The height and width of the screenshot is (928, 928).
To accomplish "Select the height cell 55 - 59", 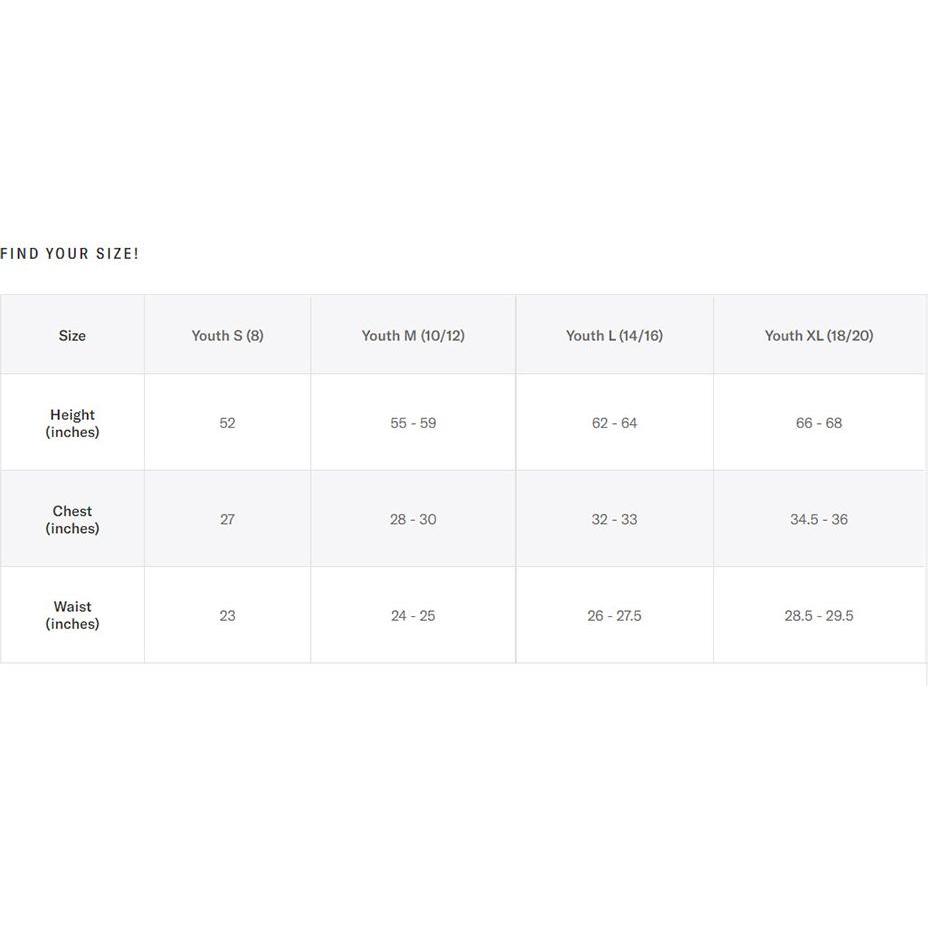I will pyautogui.click(x=413, y=423).
